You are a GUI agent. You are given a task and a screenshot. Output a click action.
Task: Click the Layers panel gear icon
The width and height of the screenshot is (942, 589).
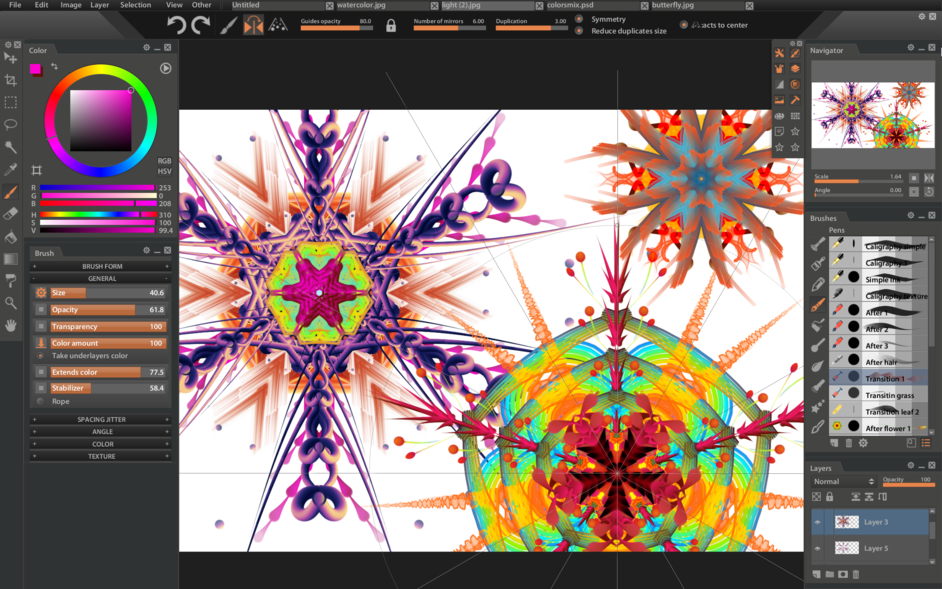[911, 467]
